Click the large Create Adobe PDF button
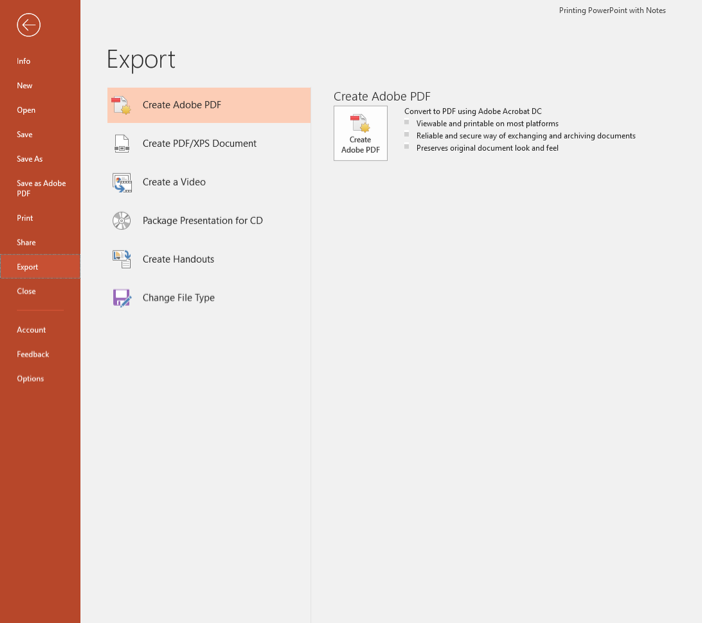 pyautogui.click(x=360, y=133)
